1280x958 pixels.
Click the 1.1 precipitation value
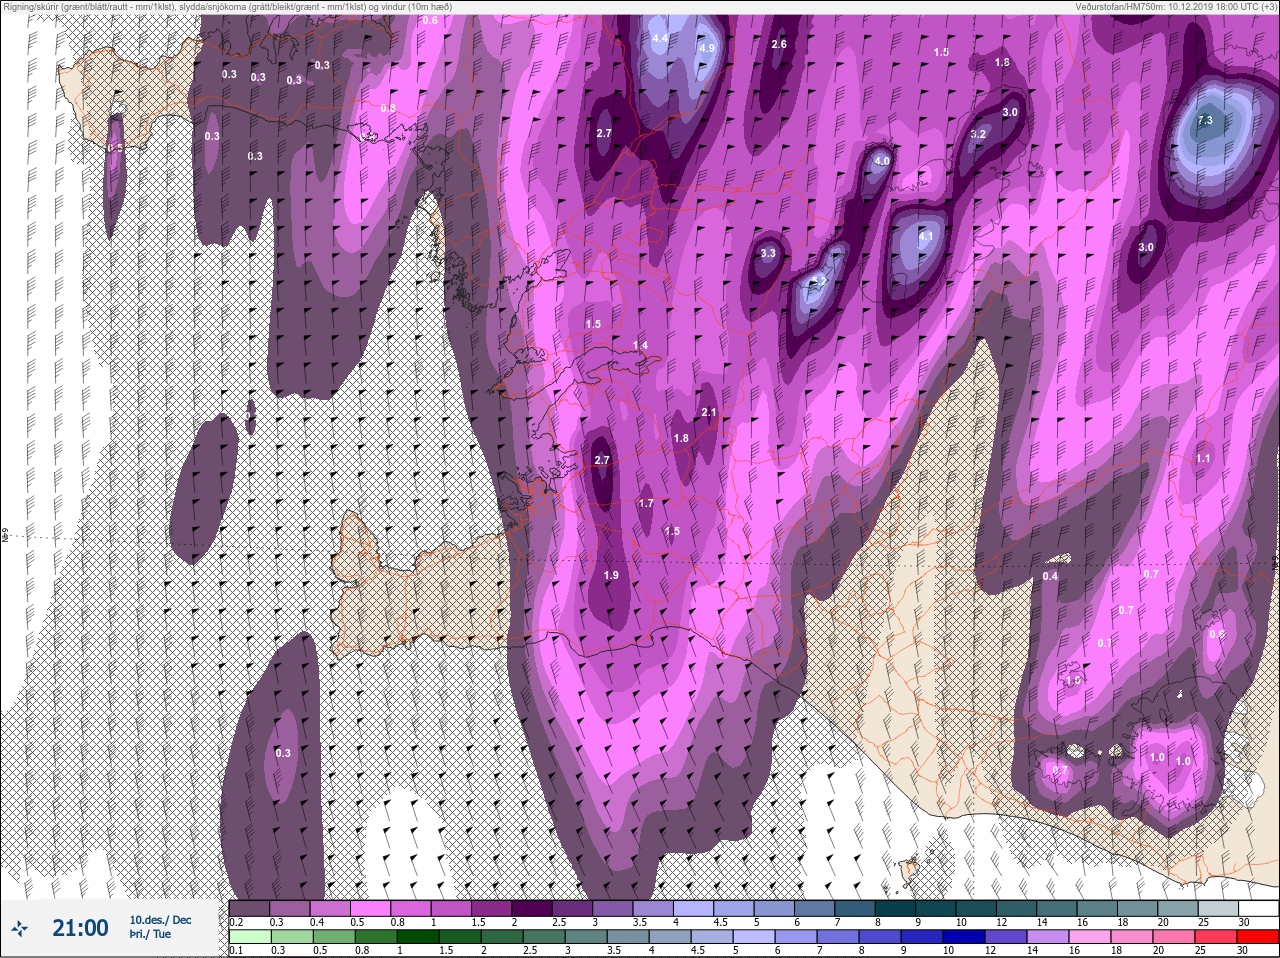click(x=1203, y=458)
